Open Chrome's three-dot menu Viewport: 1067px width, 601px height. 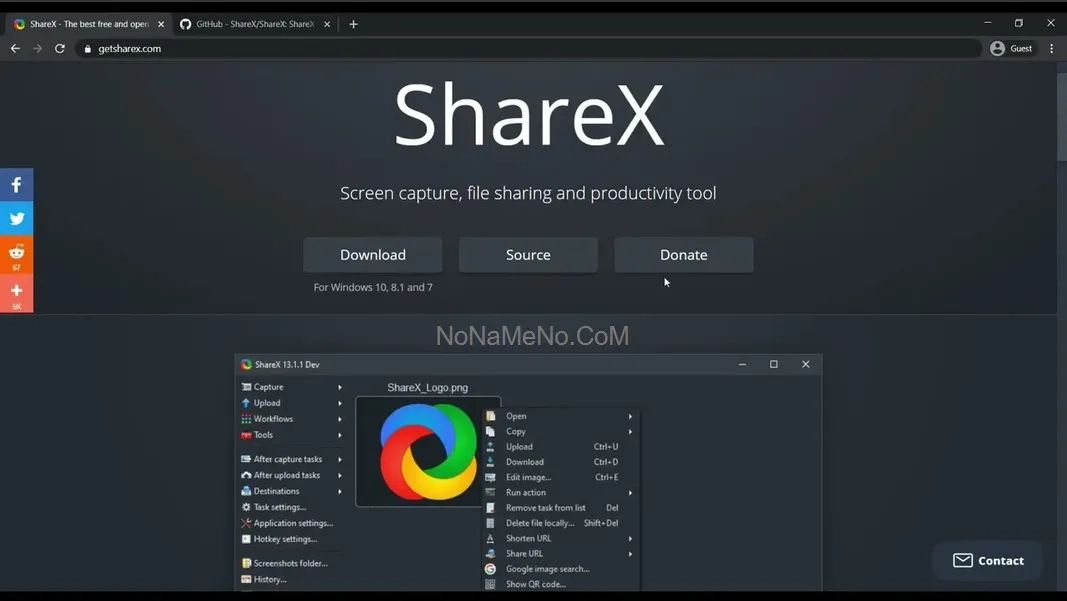pos(1051,48)
